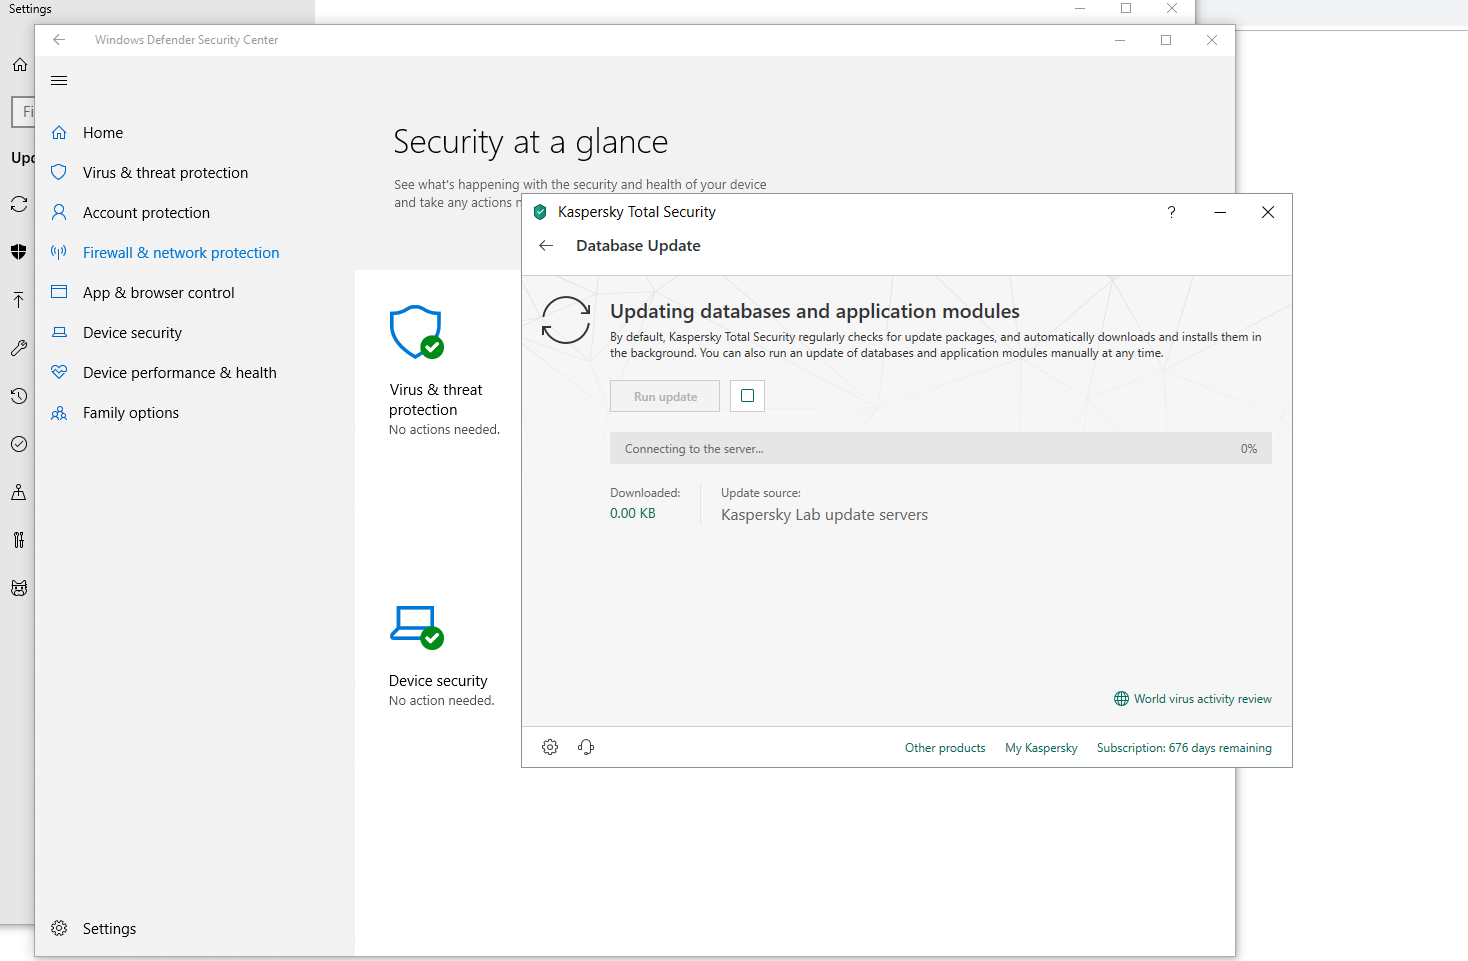The image size is (1468, 961).
Task: Click Settings window sync arrows icon
Action: click(x=19, y=204)
